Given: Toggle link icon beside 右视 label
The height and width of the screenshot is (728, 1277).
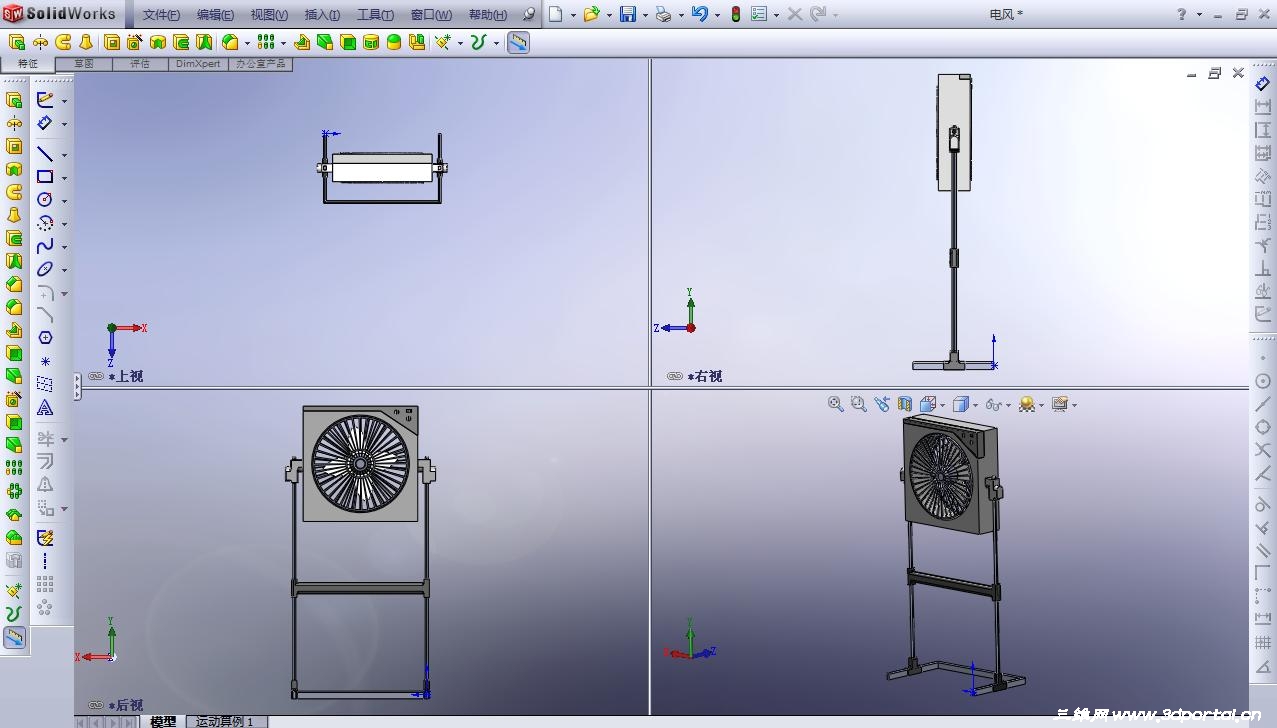Looking at the screenshot, I should point(675,376).
